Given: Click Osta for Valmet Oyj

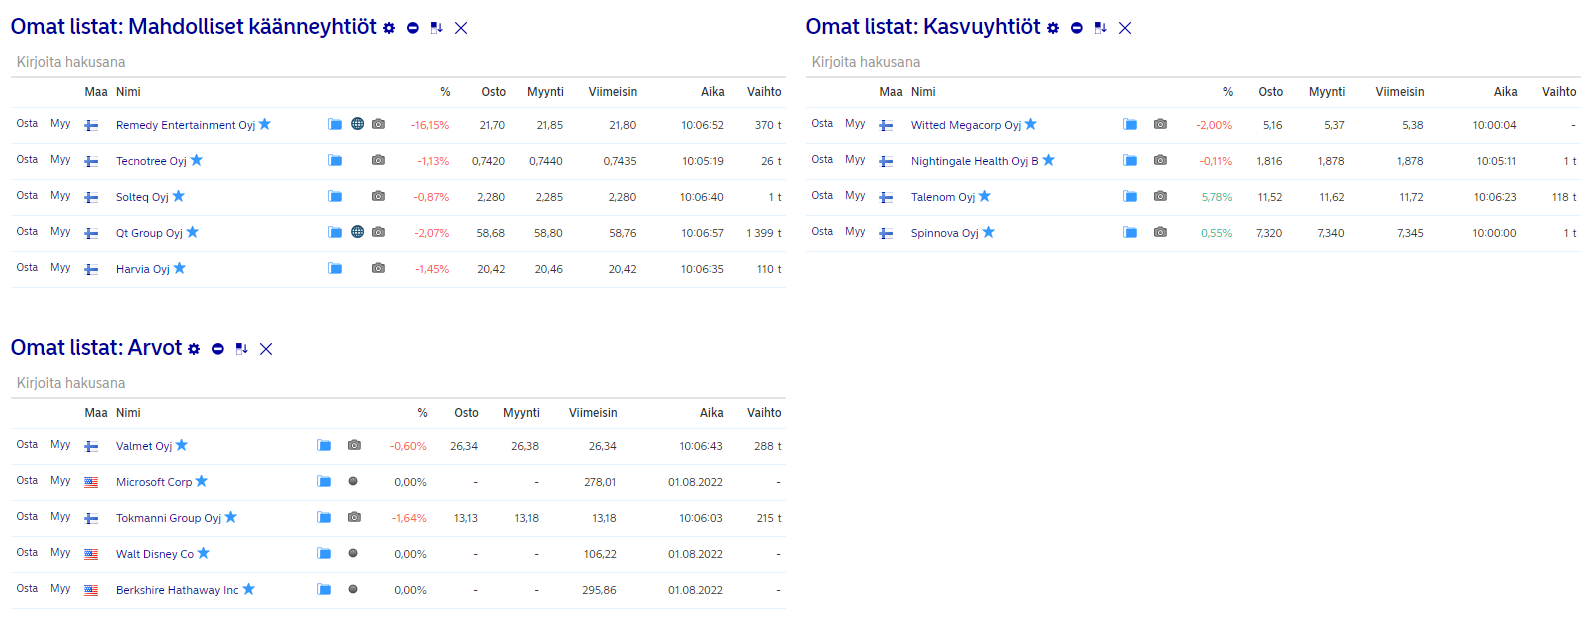Looking at the screenshot, I should tap(27, 445).
